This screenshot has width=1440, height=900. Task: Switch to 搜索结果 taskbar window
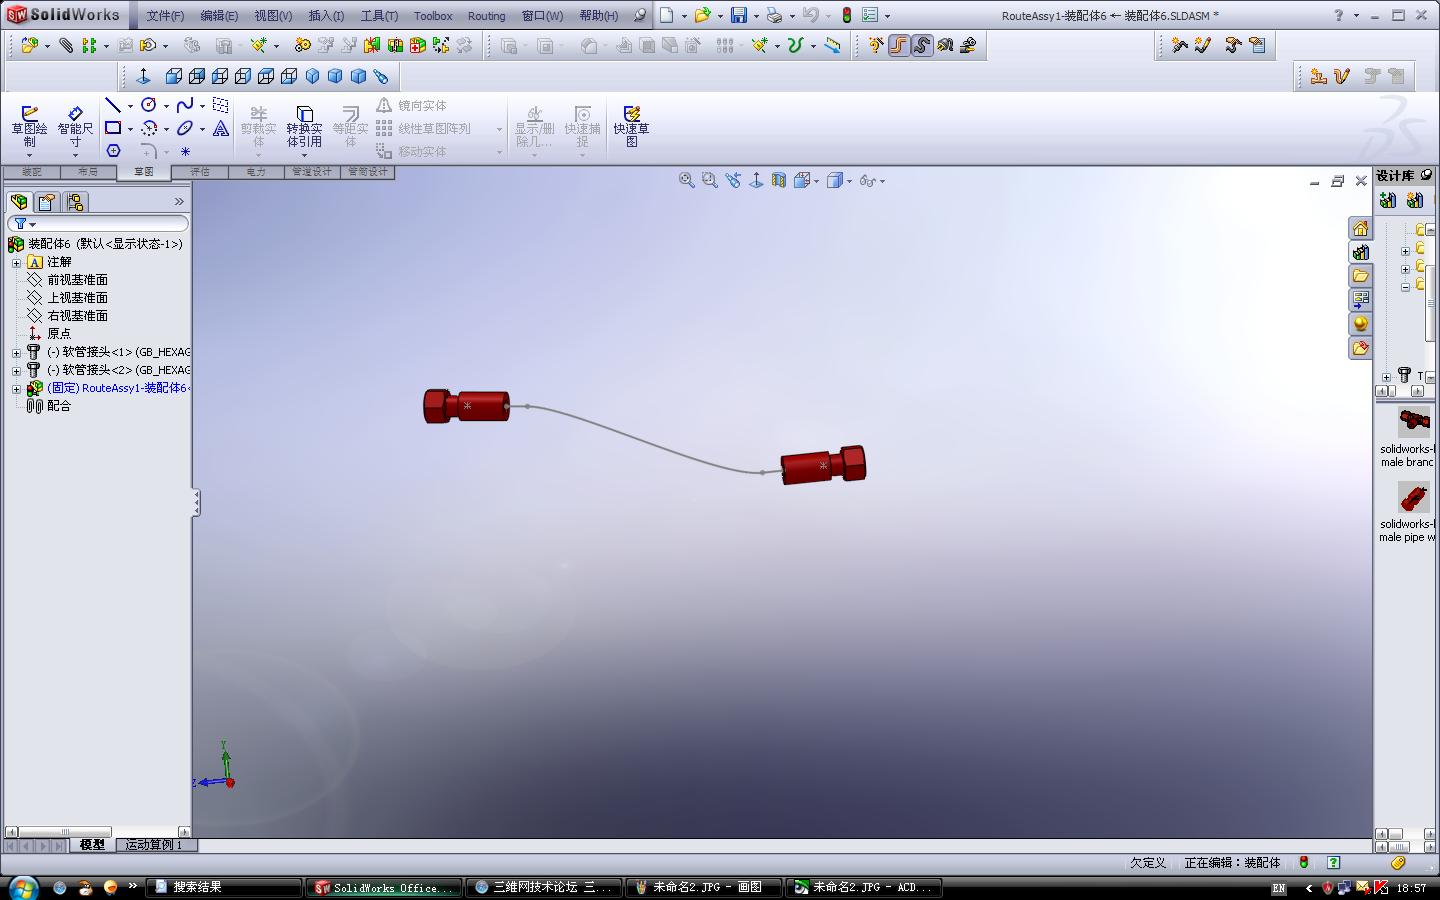pyautogui.click(x=224, y=887)
